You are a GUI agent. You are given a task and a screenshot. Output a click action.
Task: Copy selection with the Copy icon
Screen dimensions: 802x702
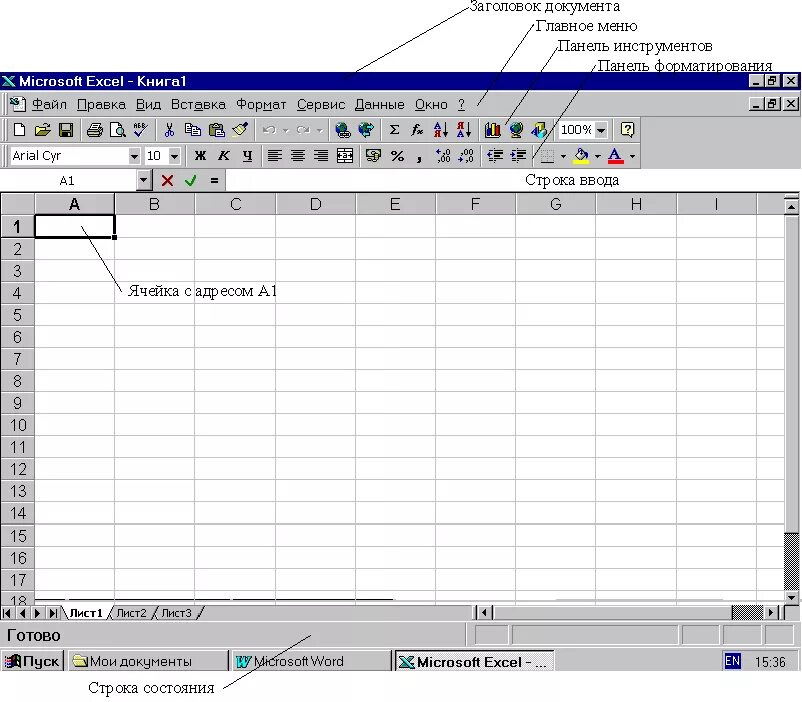point(192,130)
